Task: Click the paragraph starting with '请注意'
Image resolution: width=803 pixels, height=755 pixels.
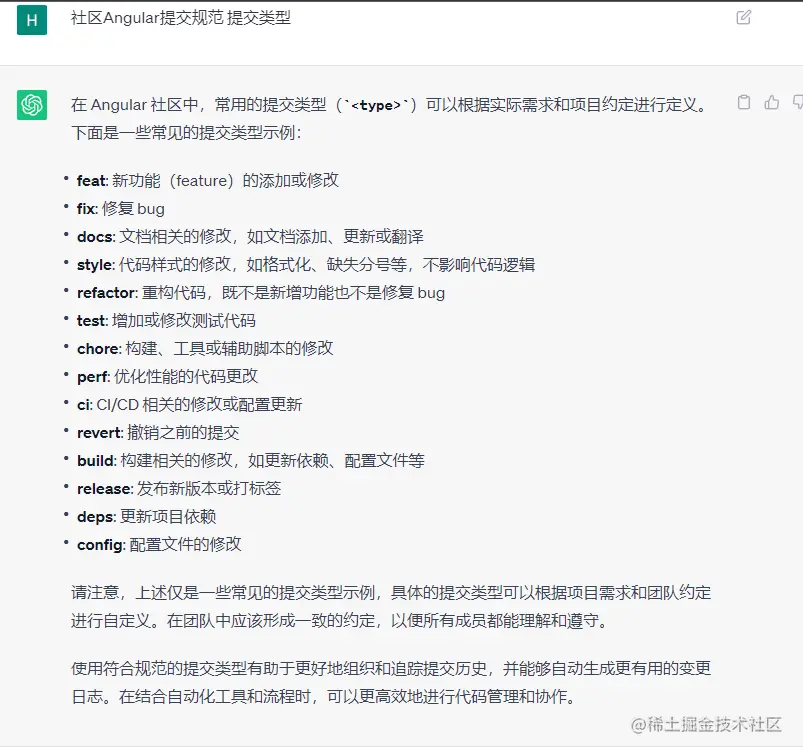Action: click(391, 607)
